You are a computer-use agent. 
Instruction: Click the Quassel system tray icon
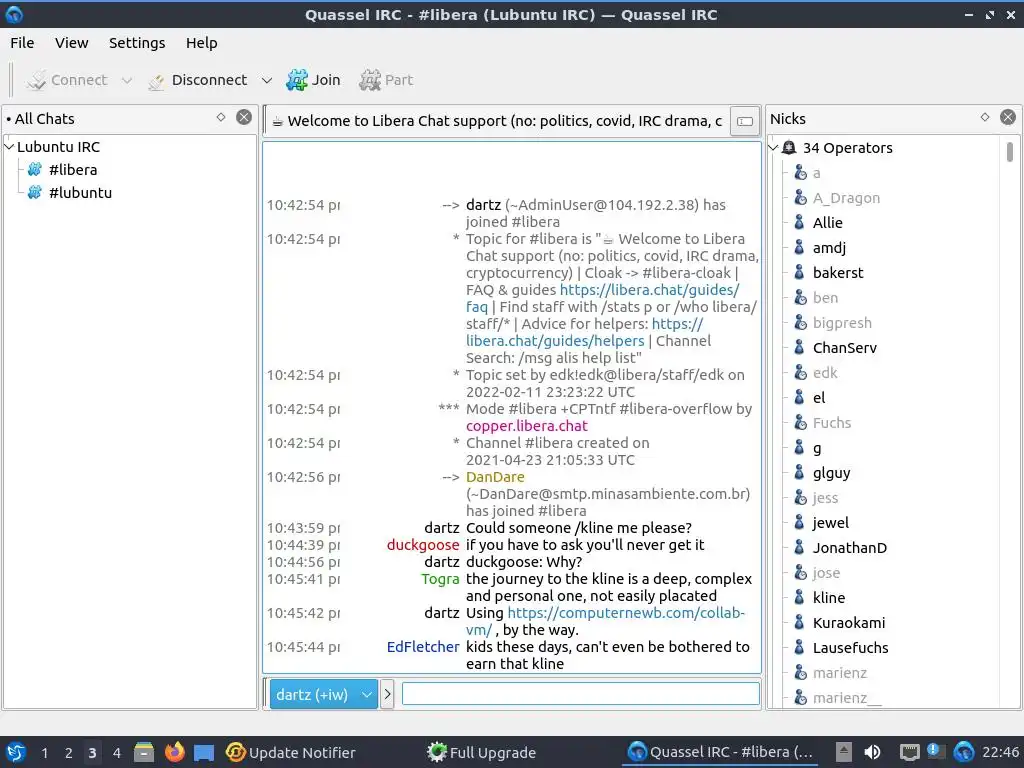click(964, 752)
